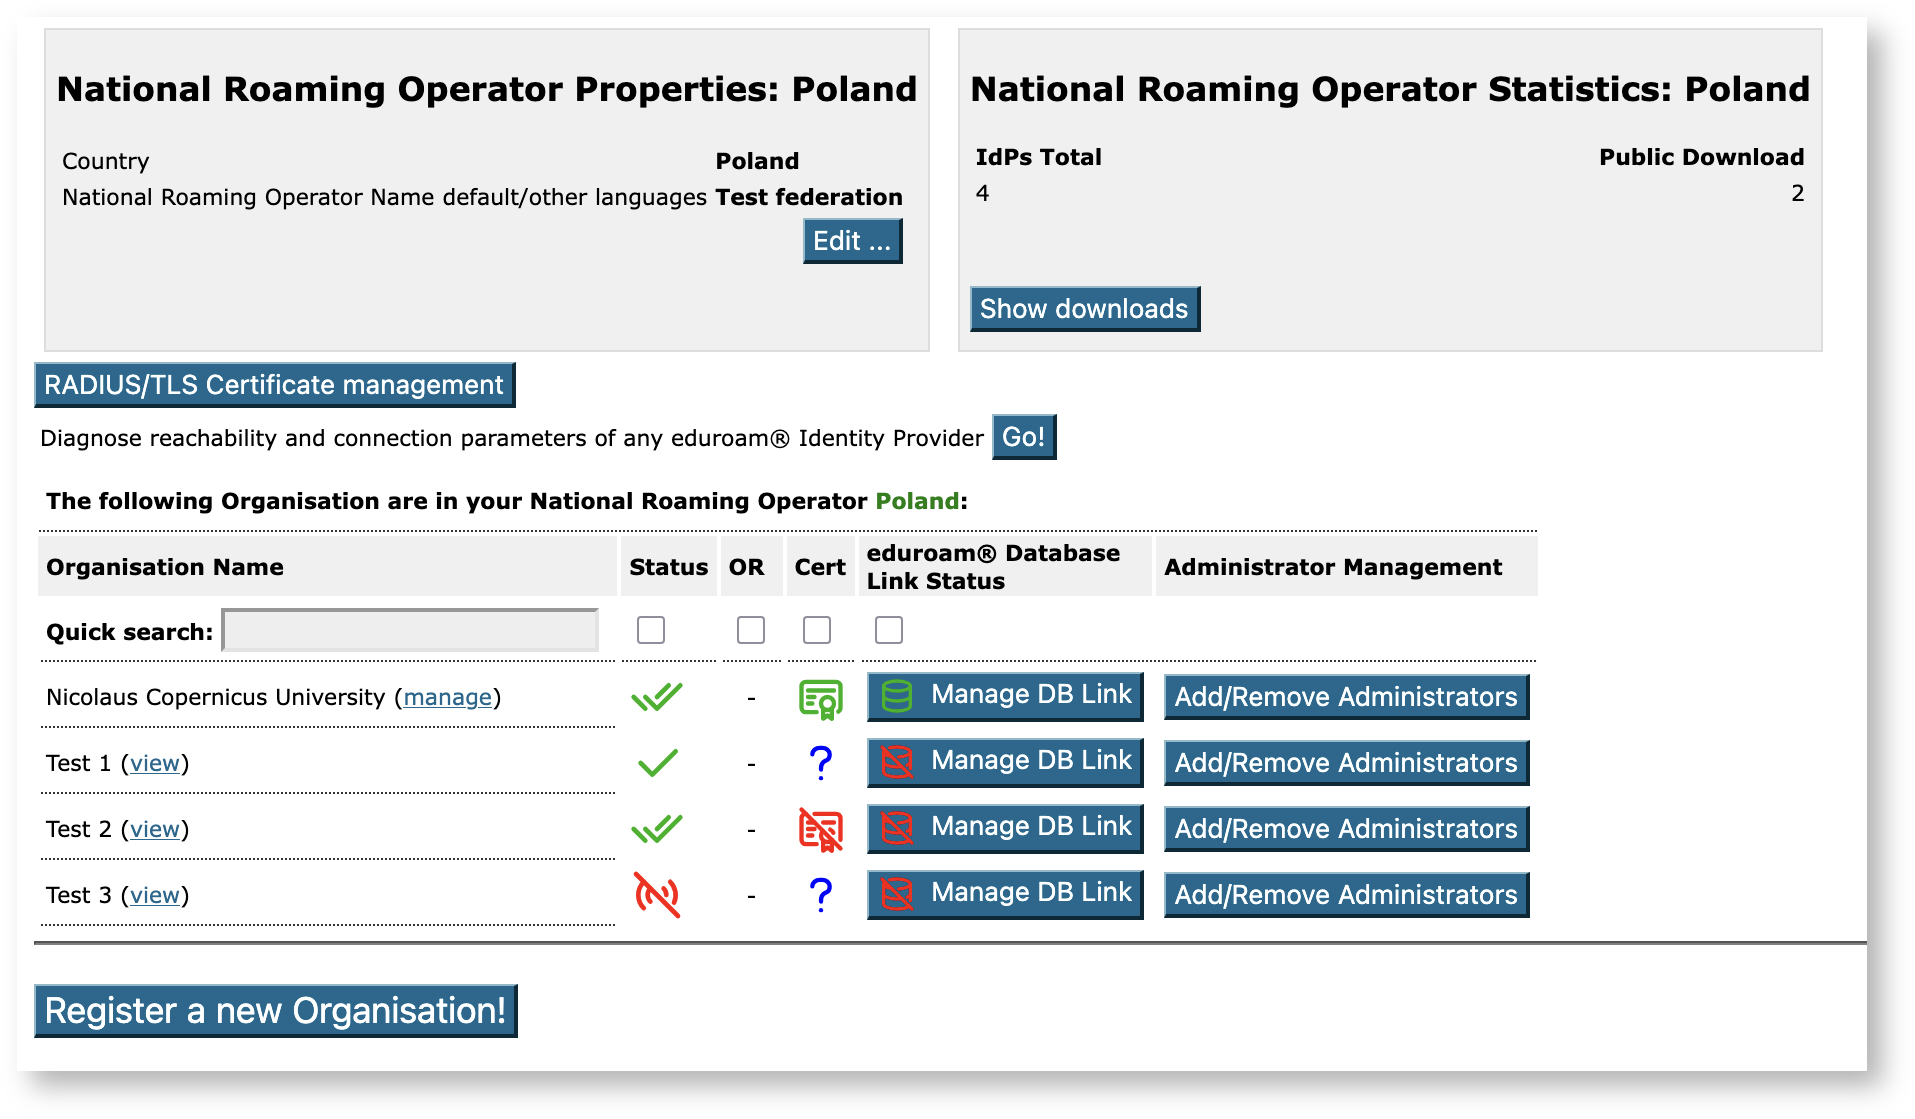Open RADIUS/TLS Certificate management
The width and height of the screenshot is (1915, 1119).
(274, 384)
